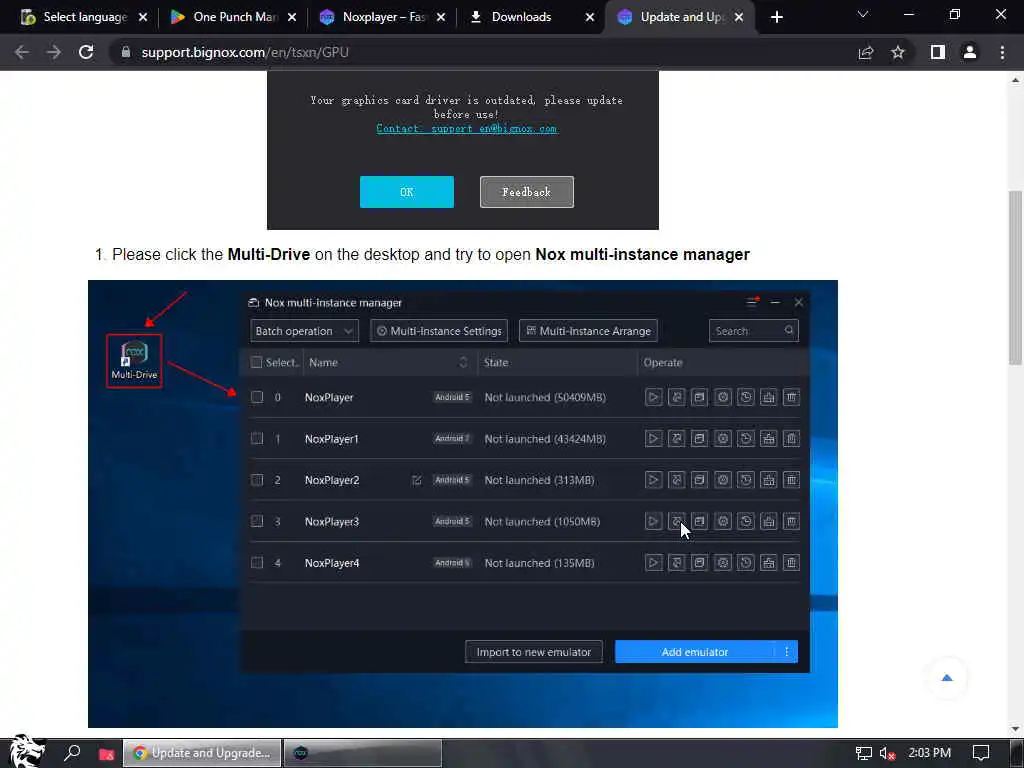Reload the page with the refresh icon
This screenshot has height=768, width=1024.
tap(86, 52)
